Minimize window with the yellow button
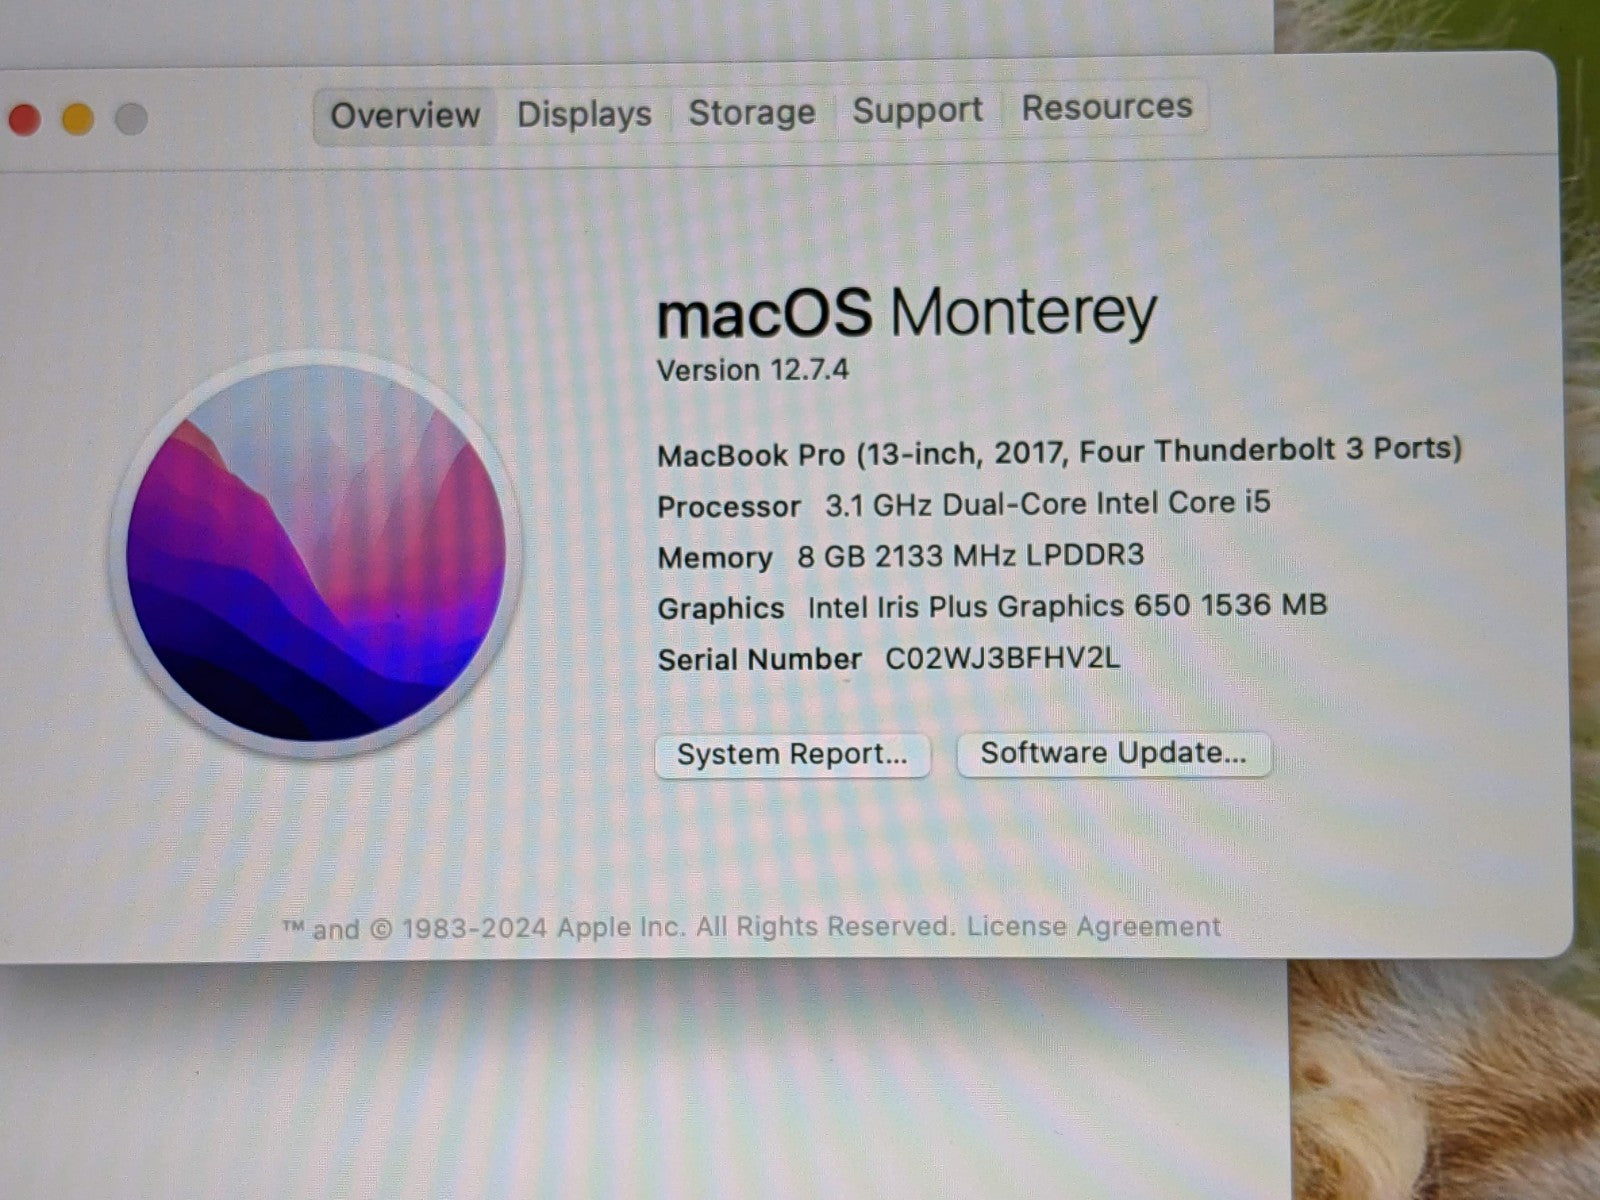This screenshot has width=1600, height=1200. (x=78, y=119)
